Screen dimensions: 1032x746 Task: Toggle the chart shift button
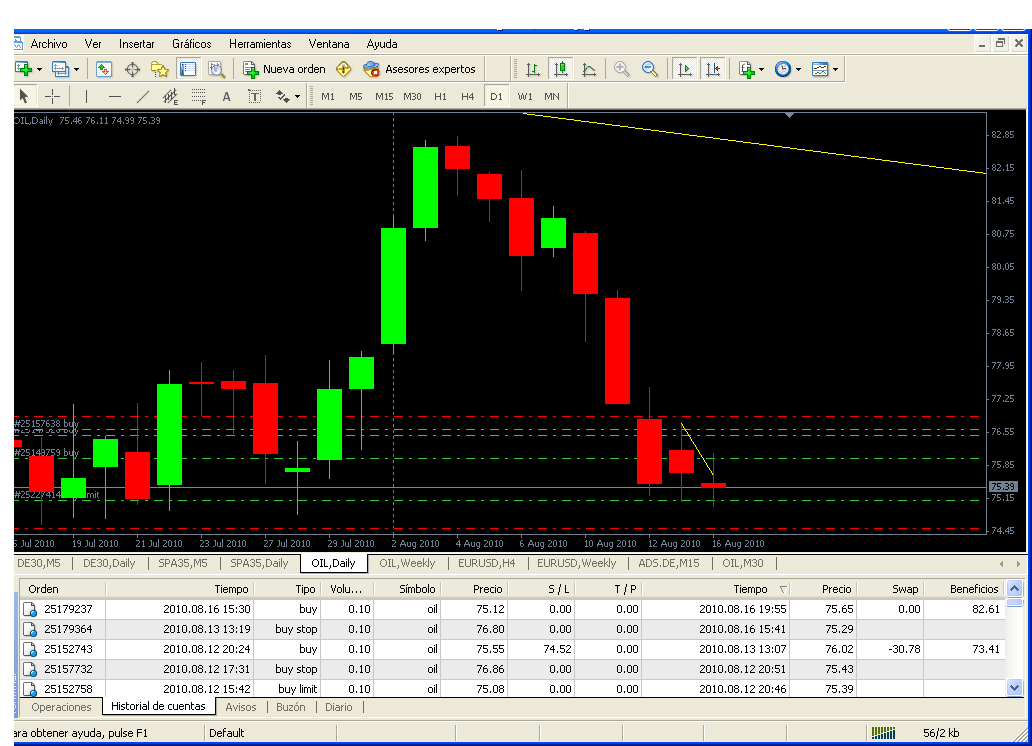pyautogui.click(x=712, y=69)
